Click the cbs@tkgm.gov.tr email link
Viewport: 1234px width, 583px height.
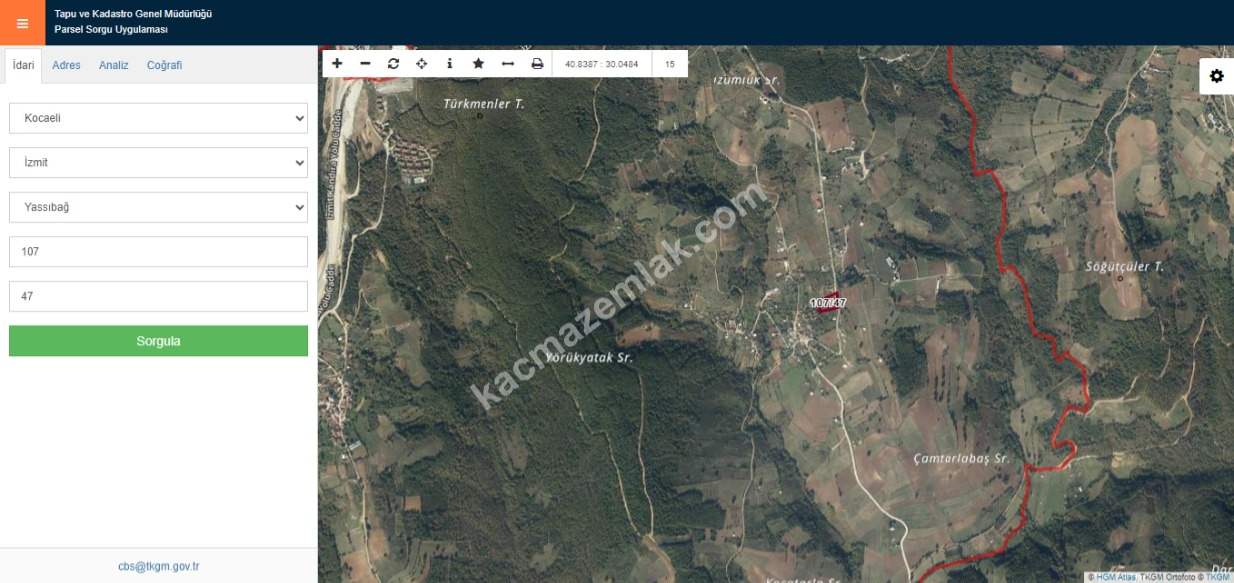tap(158, 566)
